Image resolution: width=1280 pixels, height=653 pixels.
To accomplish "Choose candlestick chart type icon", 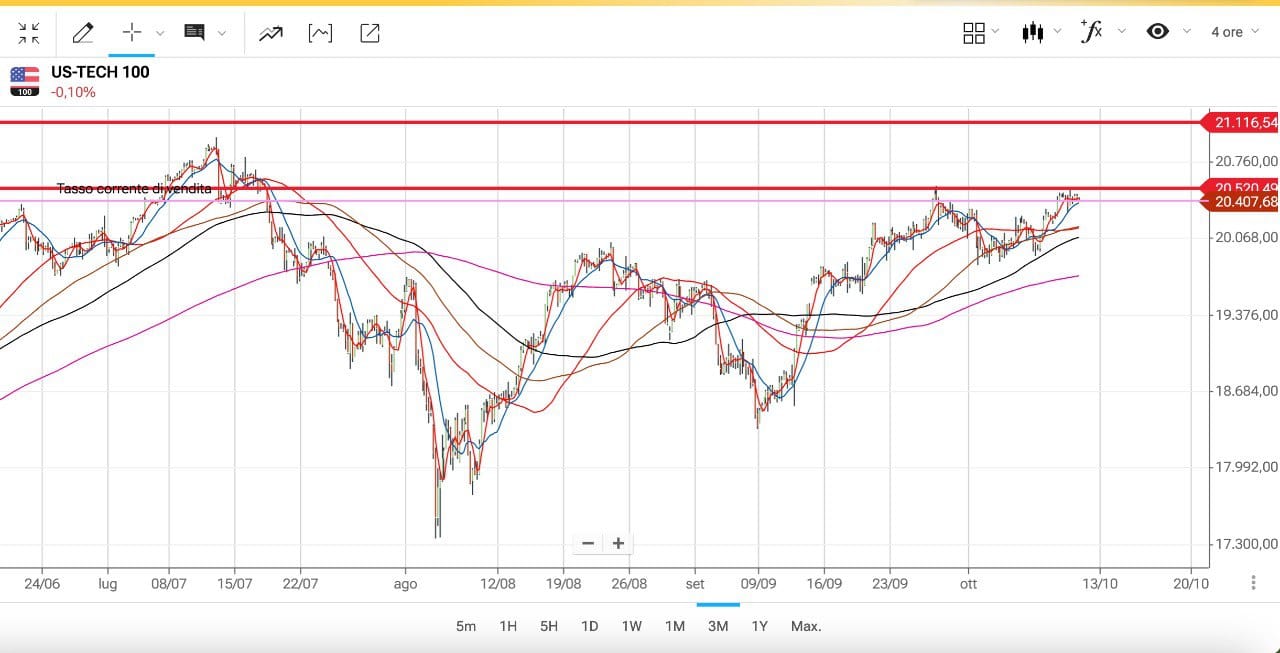I will coord(1033,33).
